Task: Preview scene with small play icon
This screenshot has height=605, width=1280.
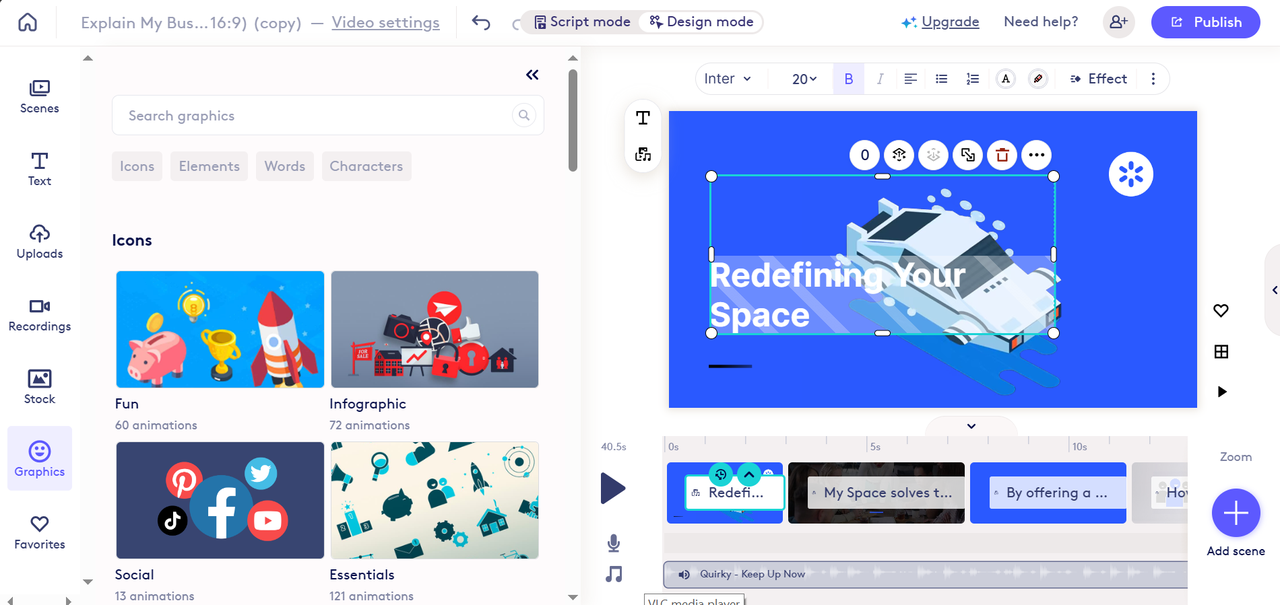Action: tap(1222, 392)
